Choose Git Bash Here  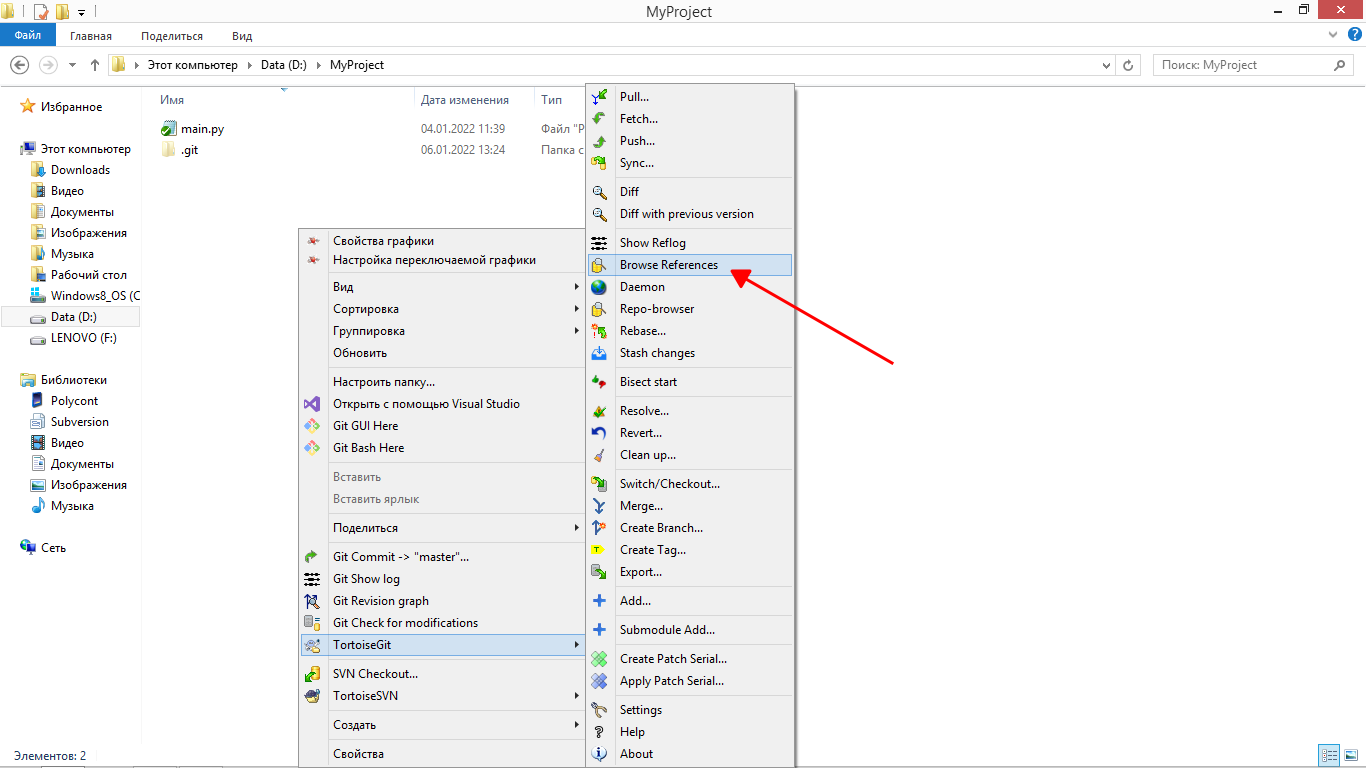click(442, 448)
